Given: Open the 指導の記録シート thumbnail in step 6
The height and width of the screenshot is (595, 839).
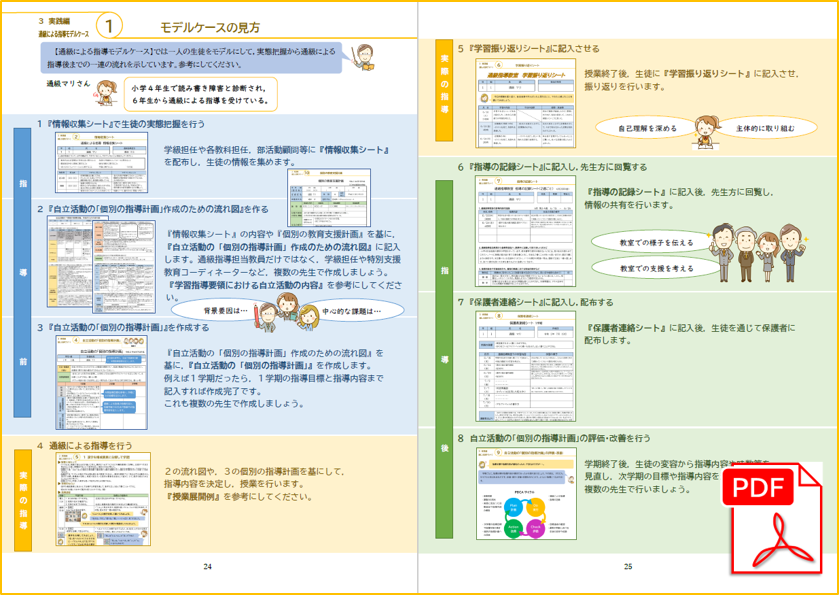Looking at the screenshot, I should [526, 231].
